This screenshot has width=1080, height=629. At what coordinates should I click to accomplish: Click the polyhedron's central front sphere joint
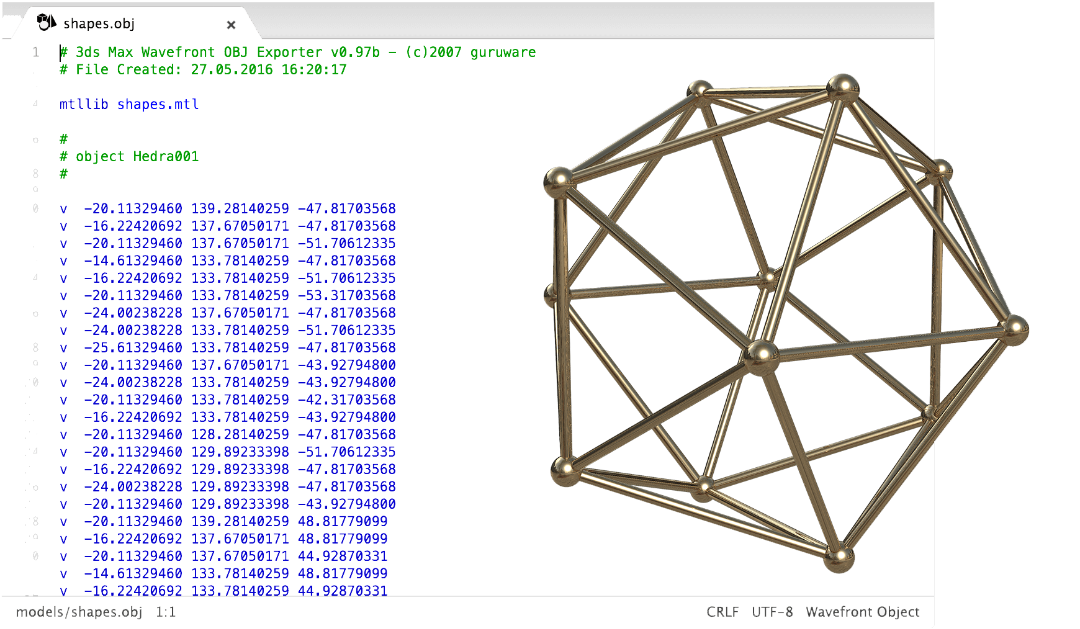tap(760, 354)
